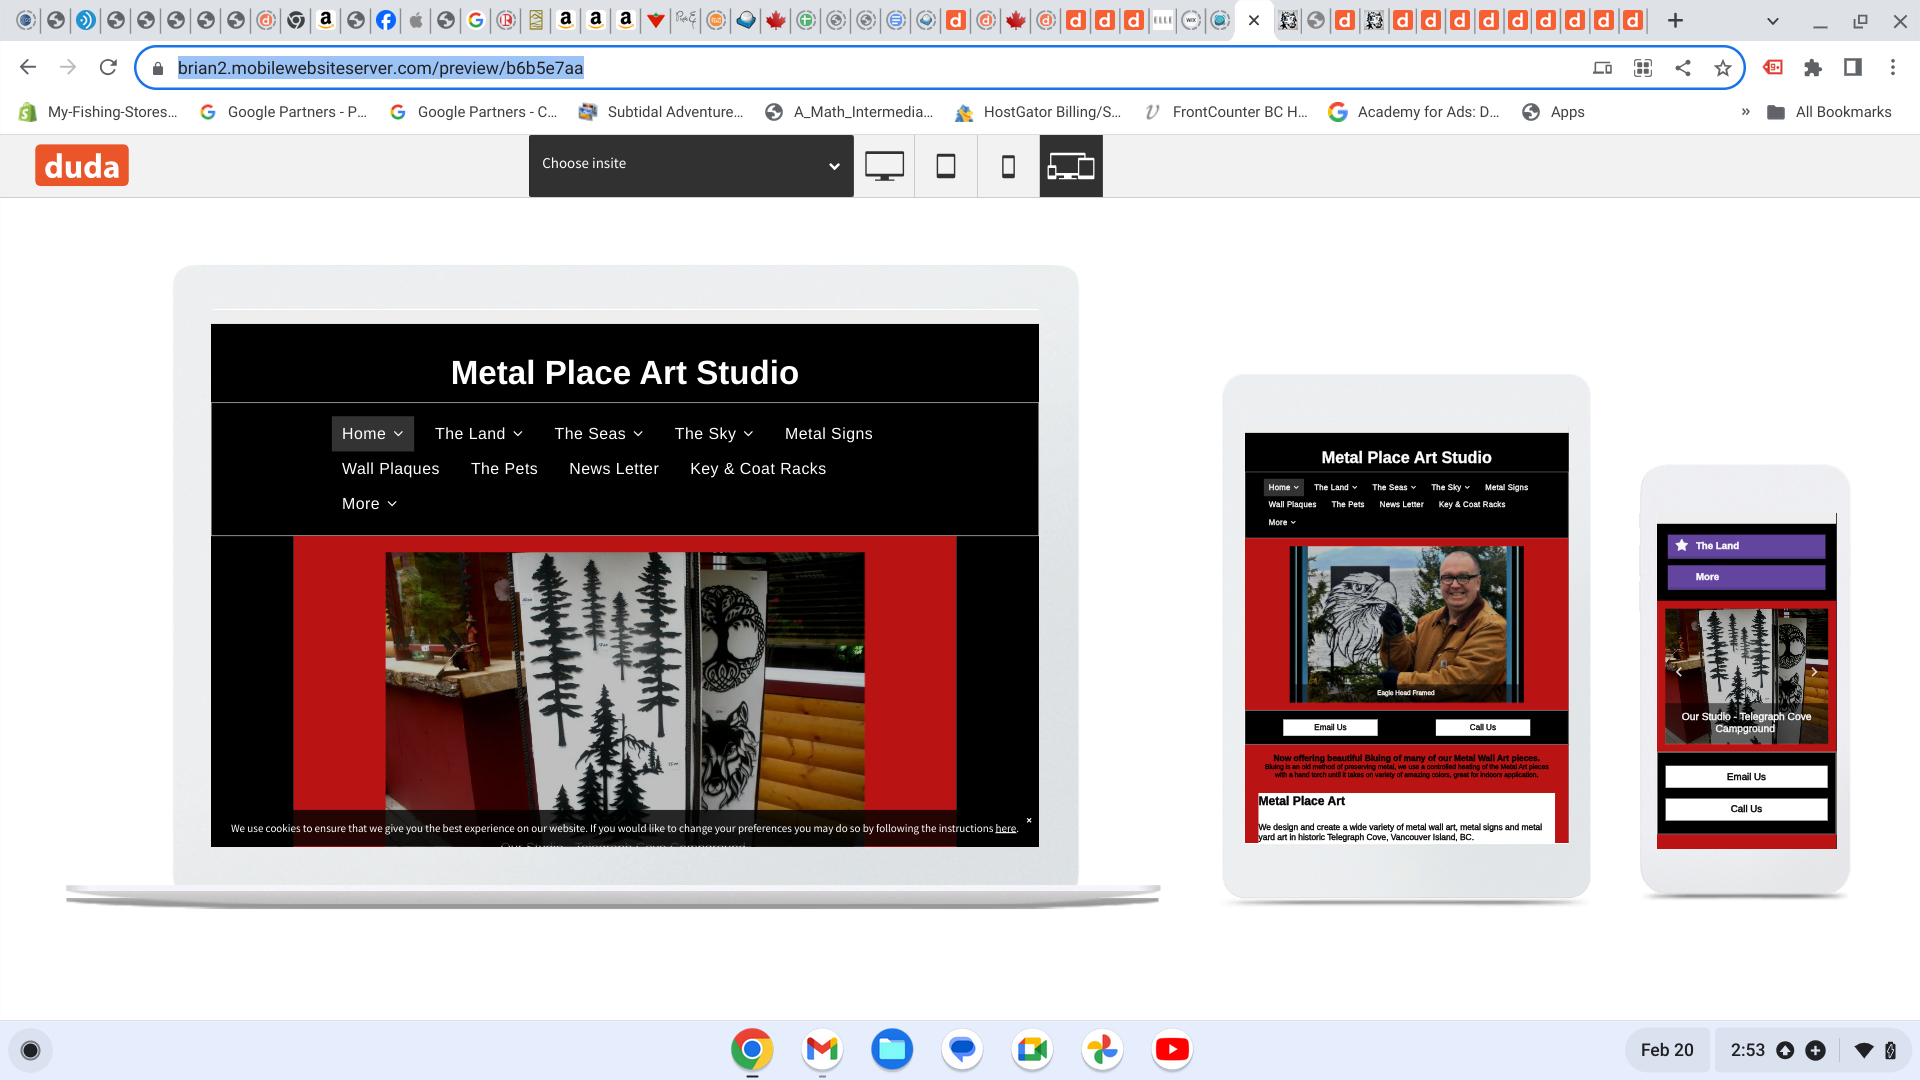Open News Letter in laptop preview
Screen dimensions: 1920x1080
click(x=614, y=469)
